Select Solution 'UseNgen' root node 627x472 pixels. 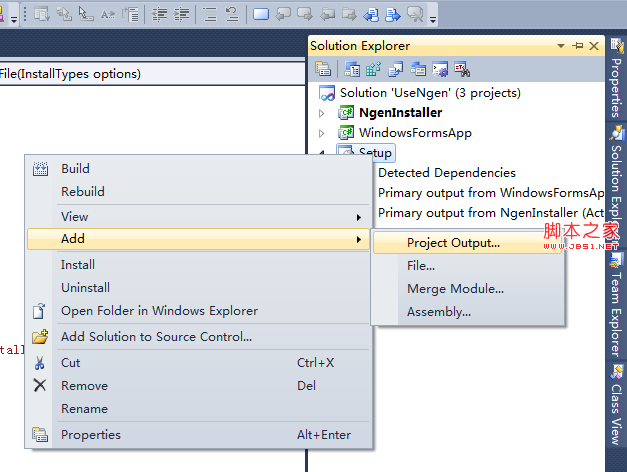429,93
